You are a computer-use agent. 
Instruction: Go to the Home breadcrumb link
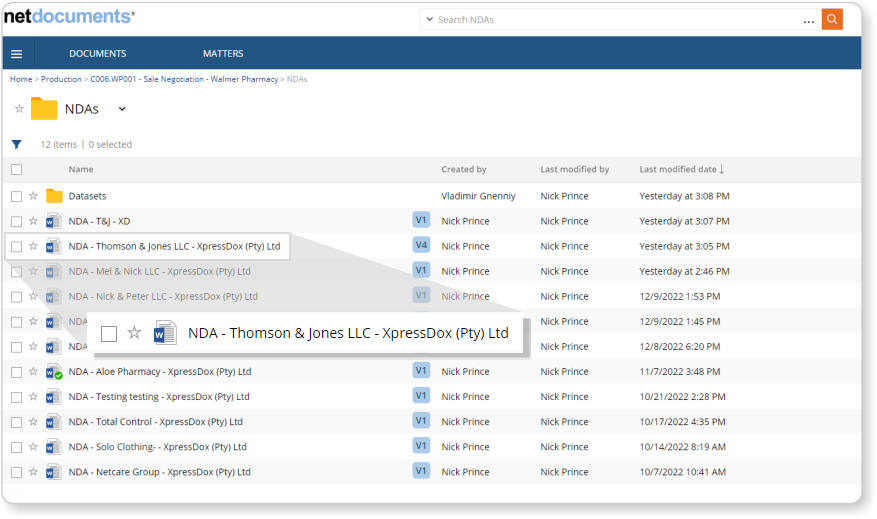click(x=21, y=79)
